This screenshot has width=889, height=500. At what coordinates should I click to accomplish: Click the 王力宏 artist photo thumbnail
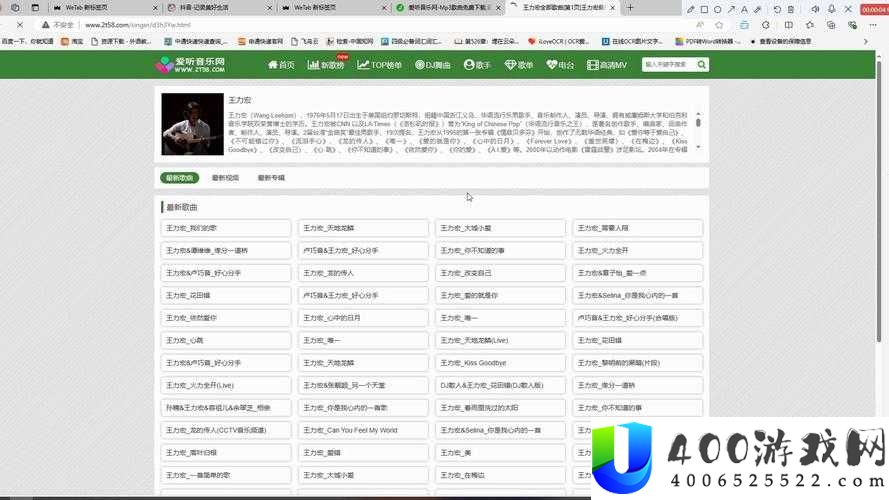192,124
